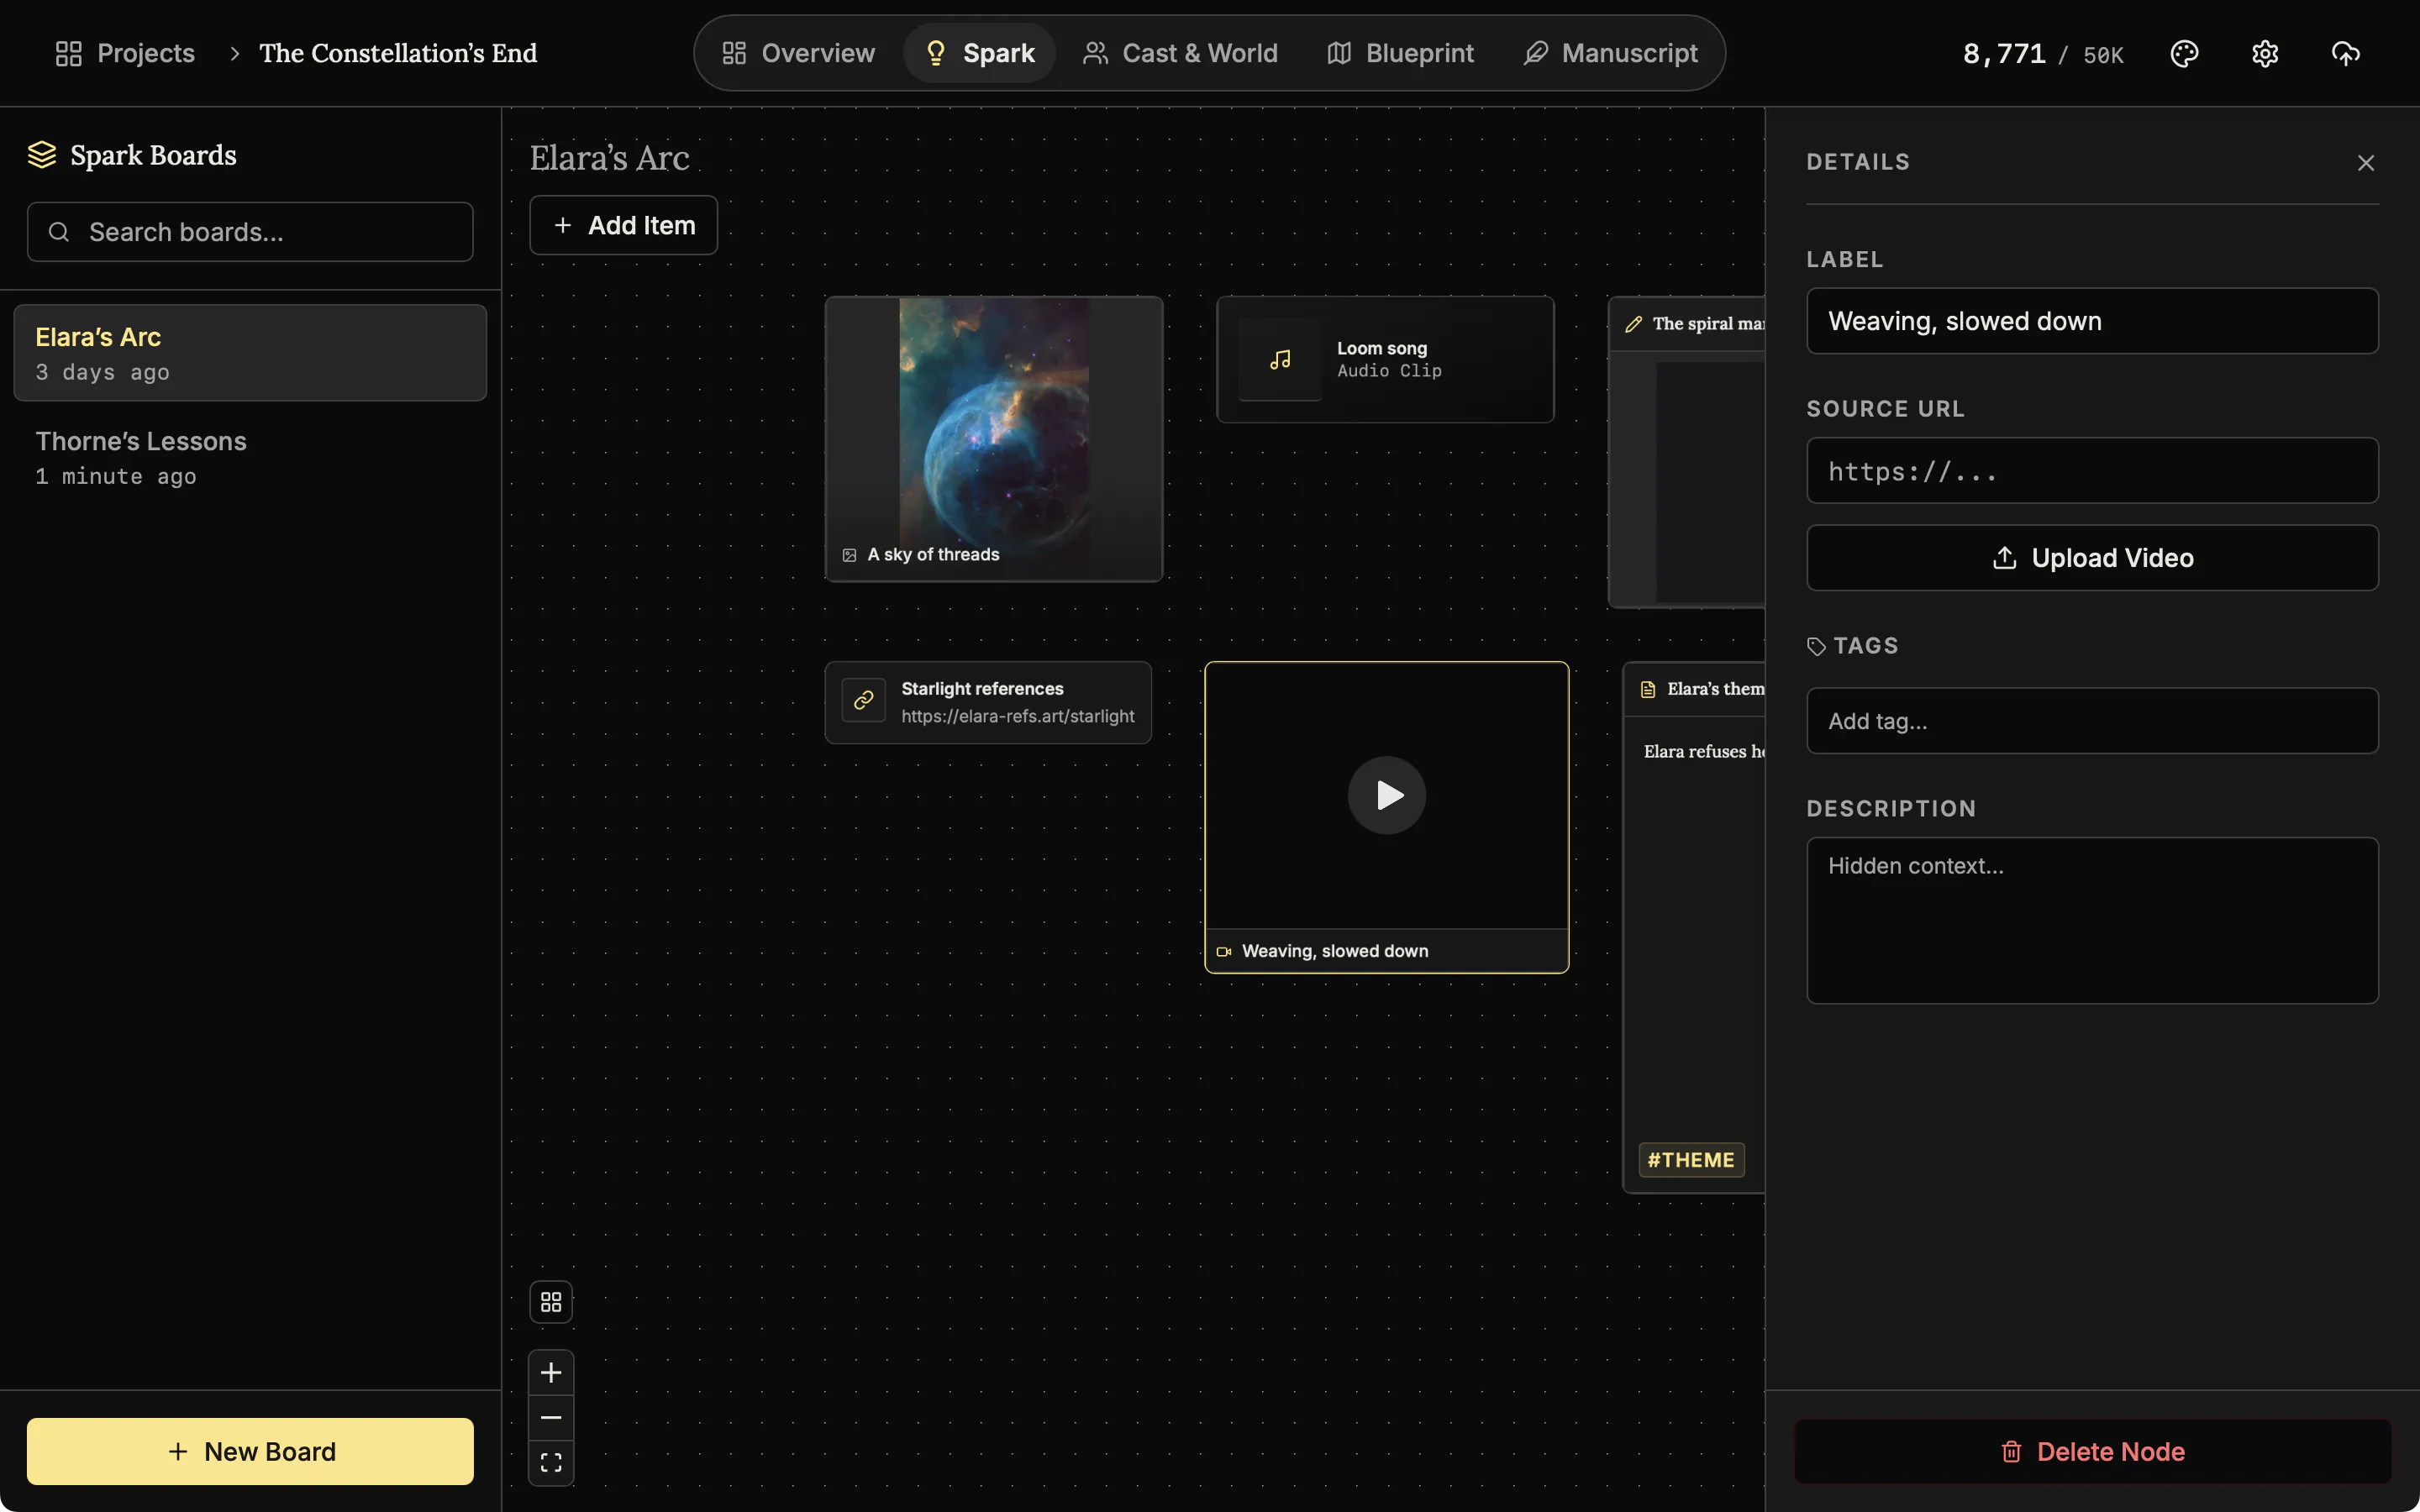Go to the Blueprint tab
This screenshot has height=1512, width=2420.
coord(1400,53)
